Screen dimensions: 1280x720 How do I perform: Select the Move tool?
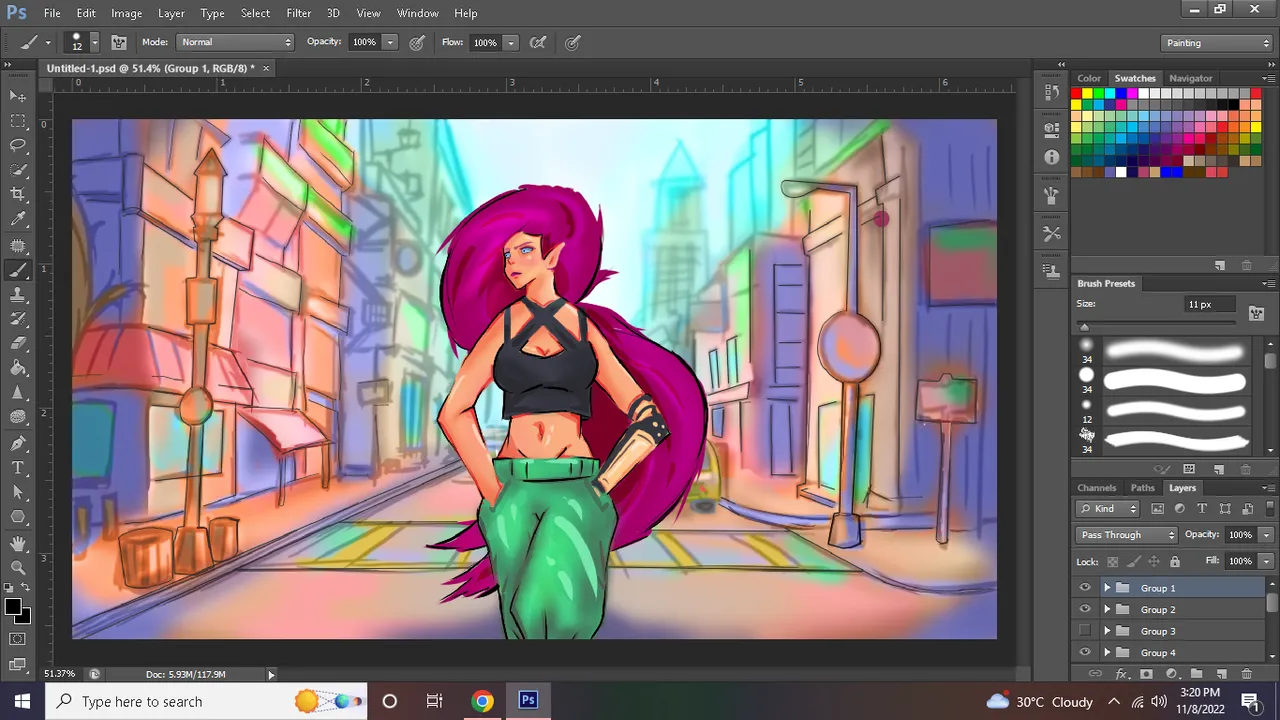coord(18,96)
